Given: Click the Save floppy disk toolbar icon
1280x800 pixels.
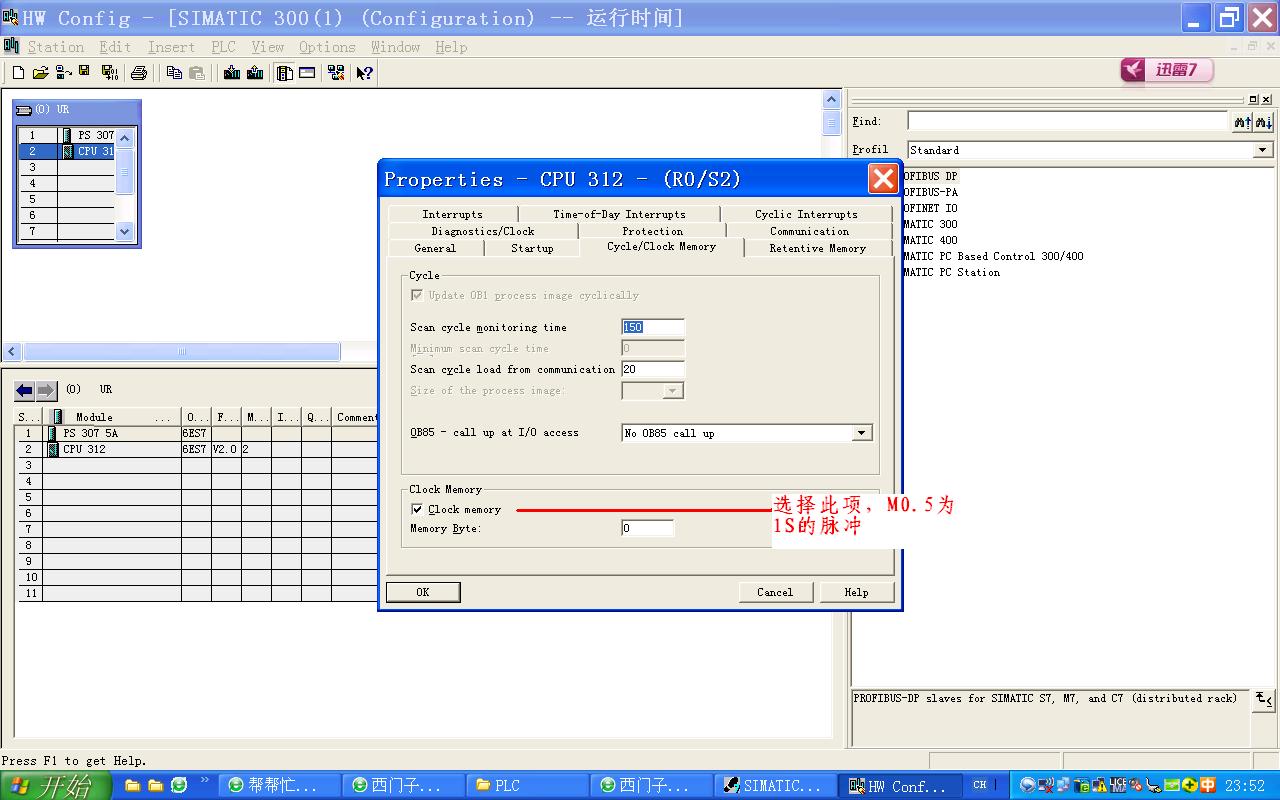Looking at the screenshot, I should point(85,72).
